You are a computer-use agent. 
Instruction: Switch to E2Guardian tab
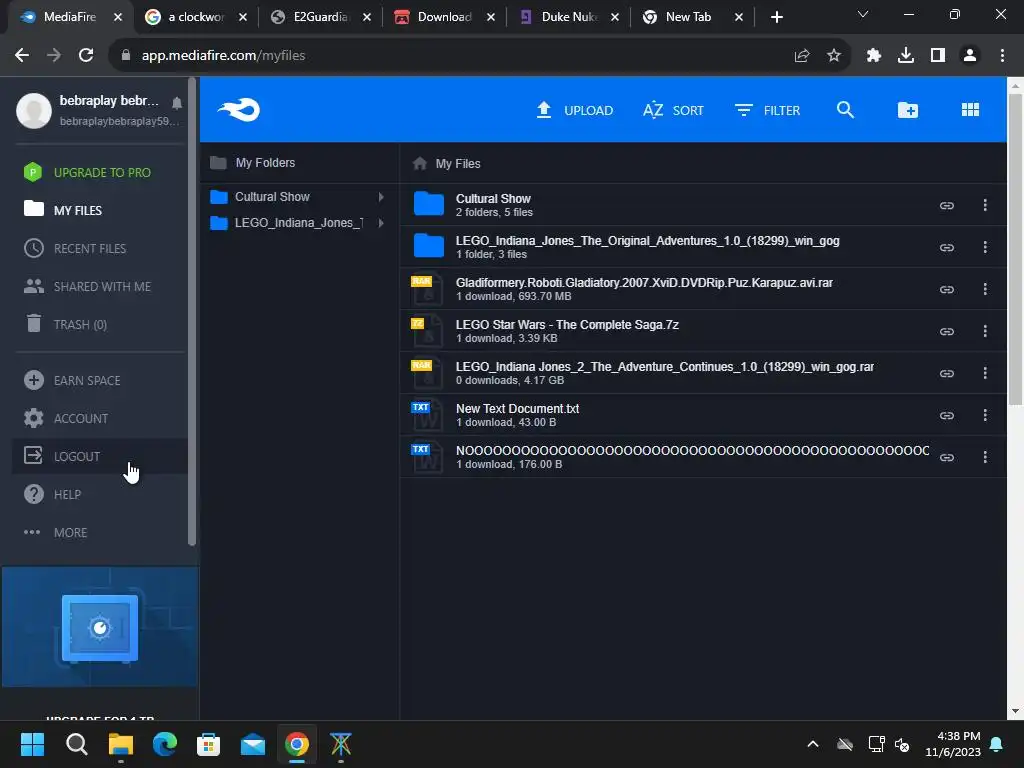(x=320, y=17)
